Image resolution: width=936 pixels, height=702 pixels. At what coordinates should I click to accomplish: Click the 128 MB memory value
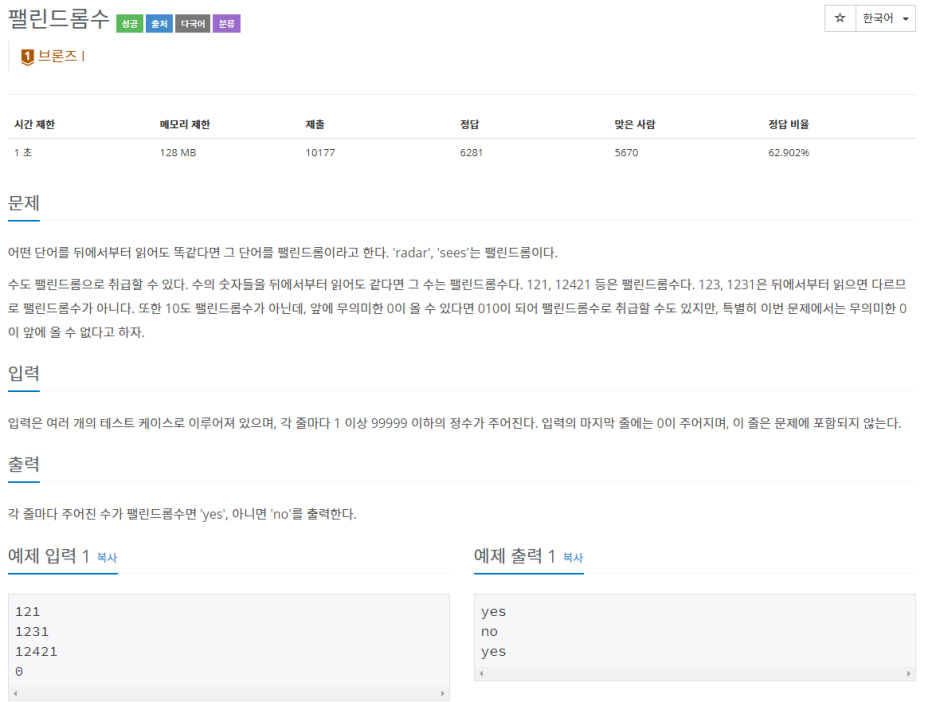point(178,153)
